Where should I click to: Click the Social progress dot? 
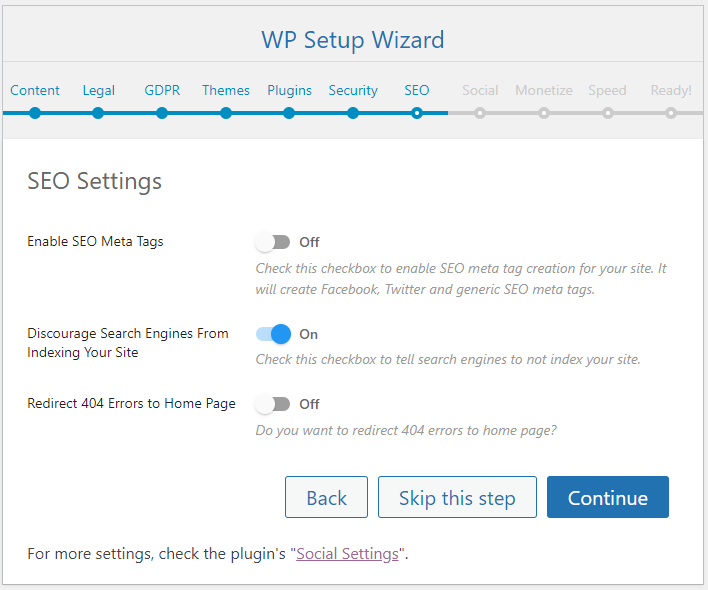[480, 113]
